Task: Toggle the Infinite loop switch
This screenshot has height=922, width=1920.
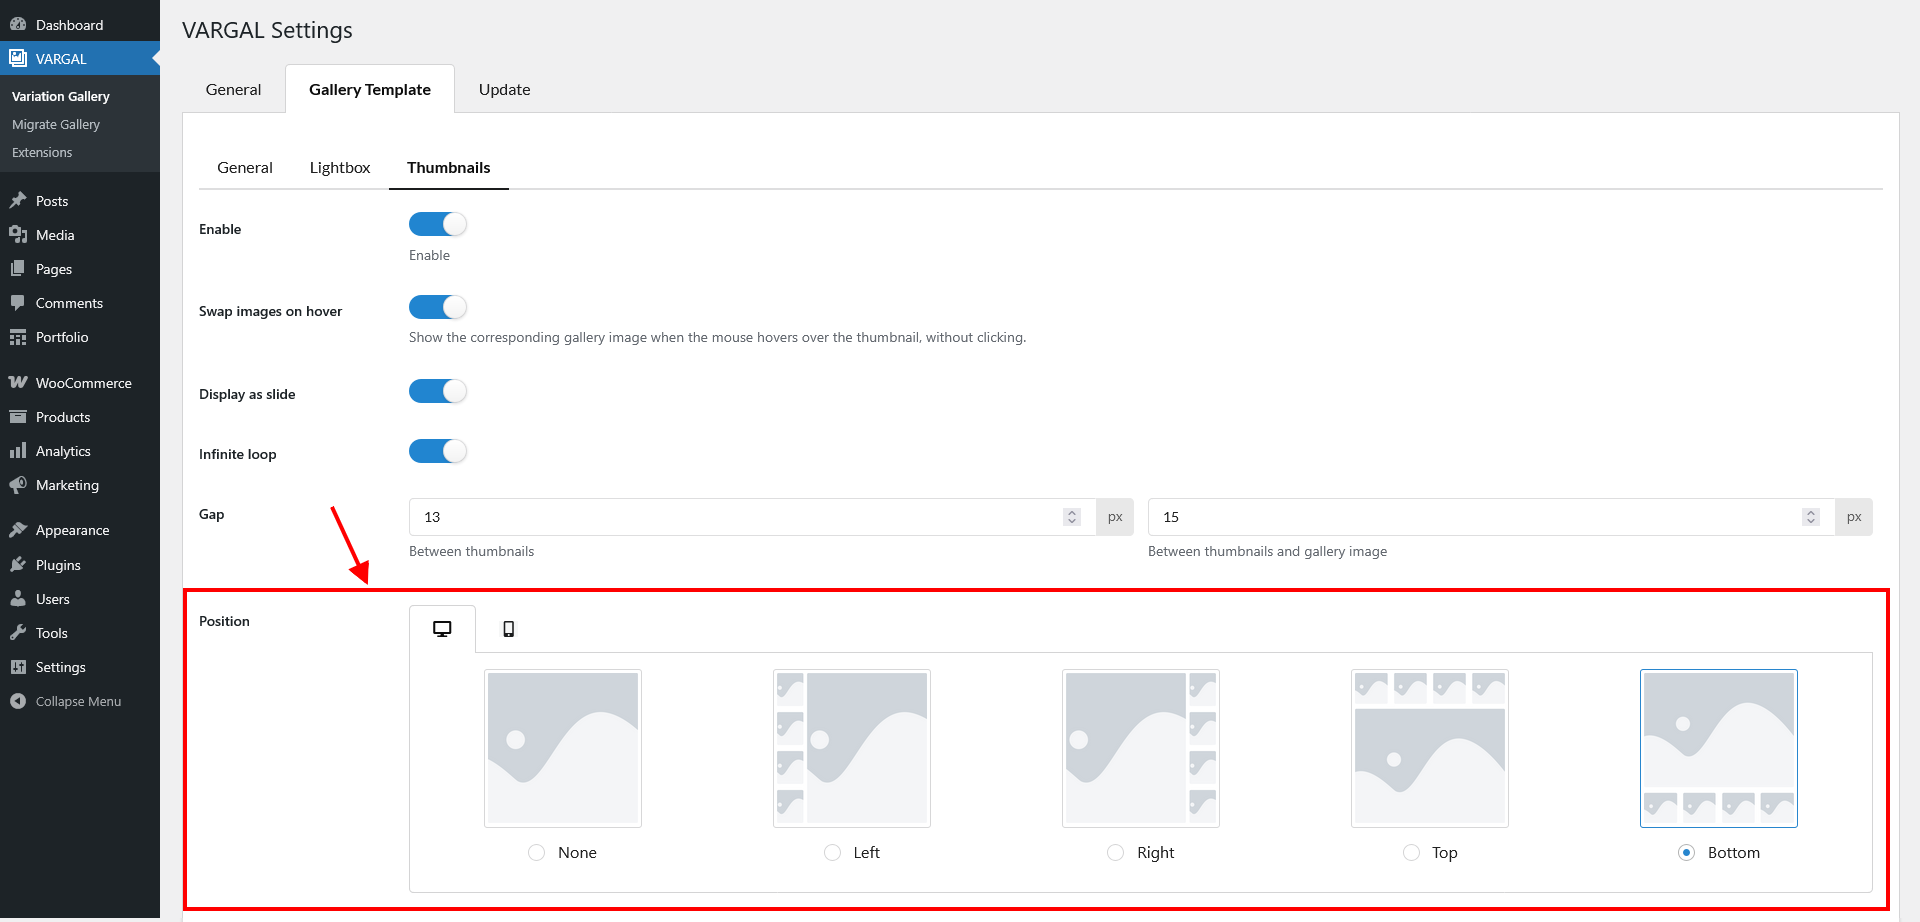Action: click(438, 451)
